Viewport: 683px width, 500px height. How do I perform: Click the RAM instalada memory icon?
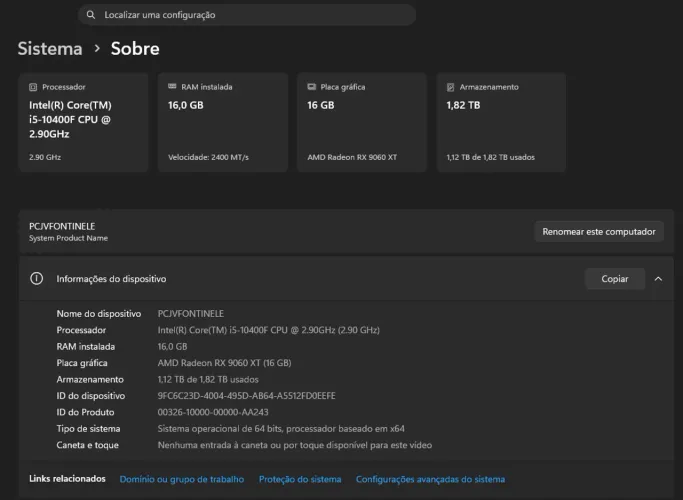(172, 87)
